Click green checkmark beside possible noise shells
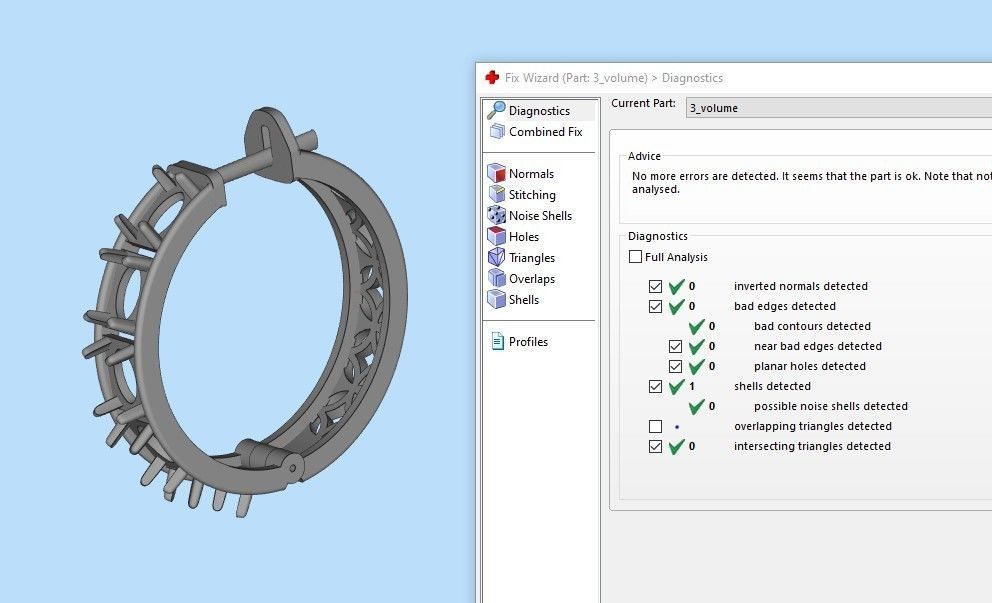992x603 pixels. tap(697, 406)
